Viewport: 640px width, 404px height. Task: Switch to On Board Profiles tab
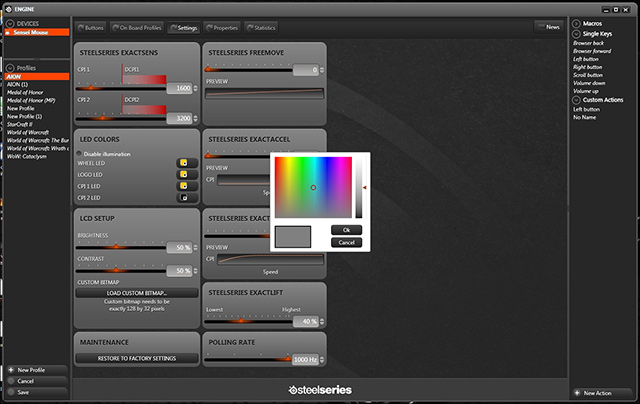tap(137, 28)
